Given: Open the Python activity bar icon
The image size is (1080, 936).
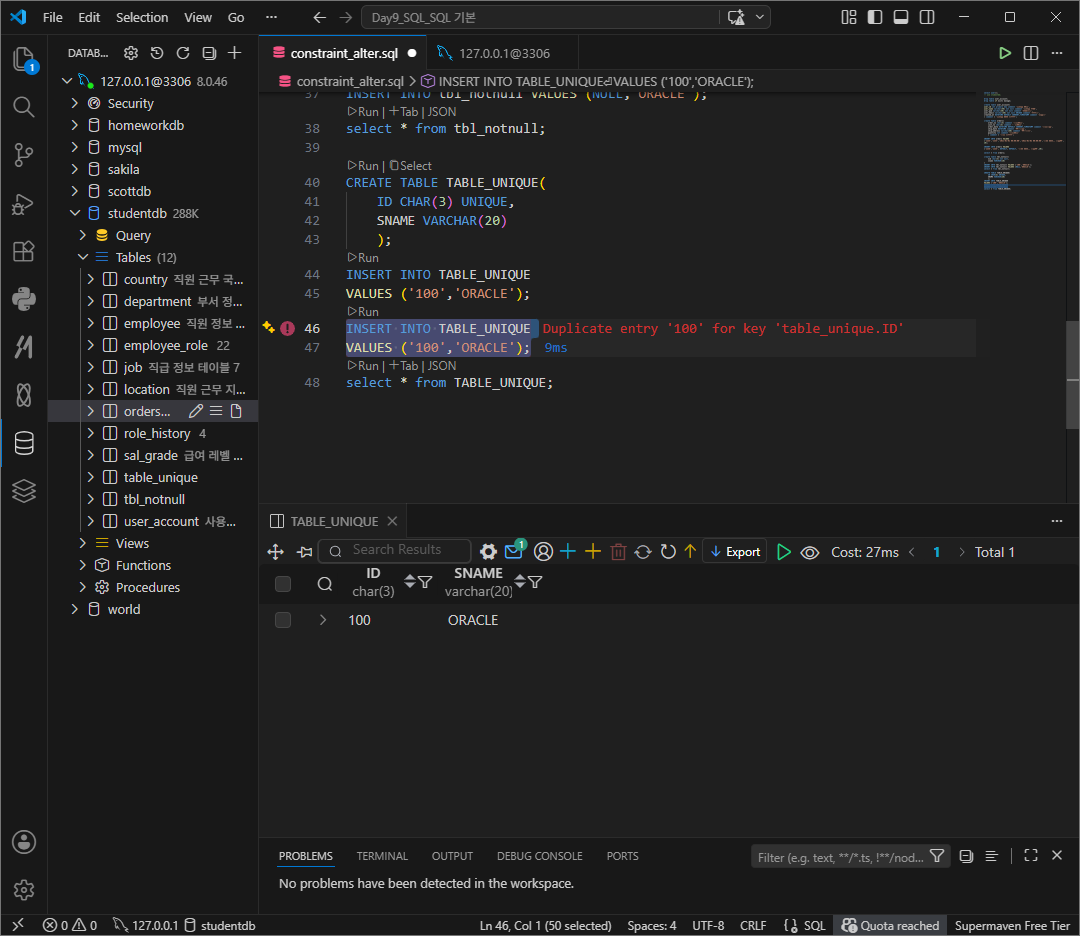Looking at the screenshot, I should pos(24,299).
